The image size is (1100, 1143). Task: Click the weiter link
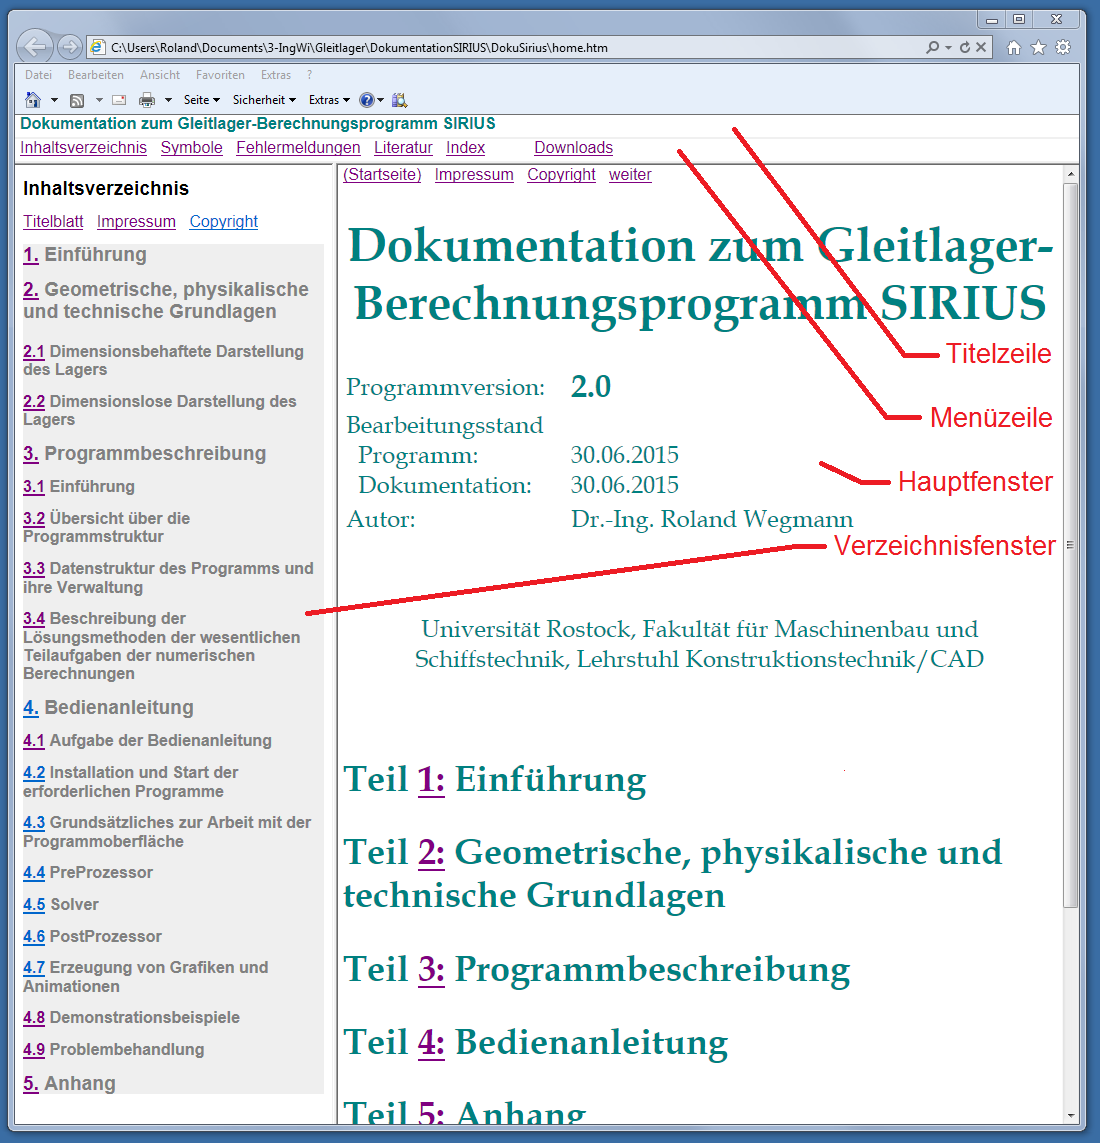(631, 175)
